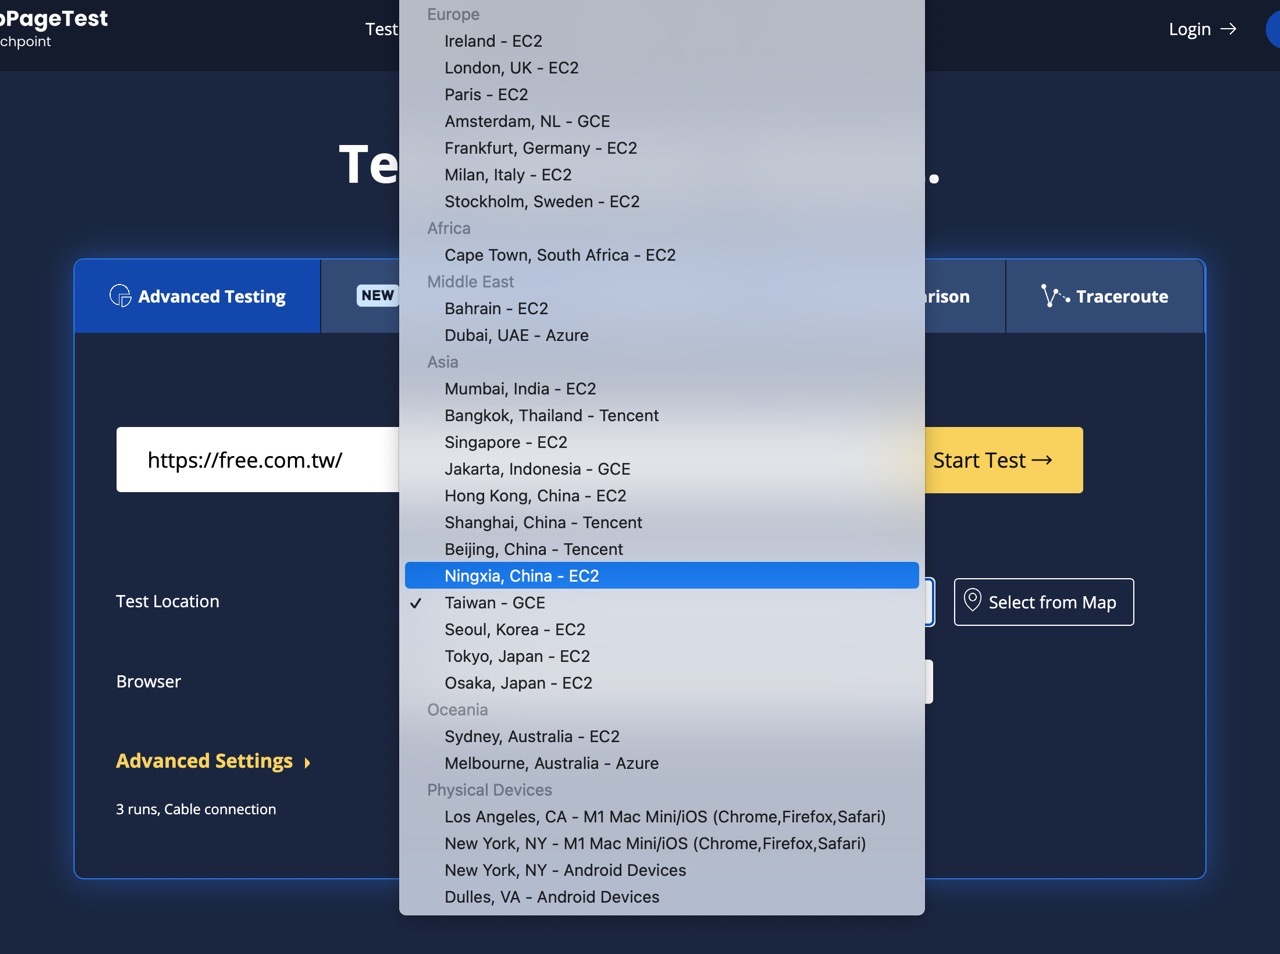Select Stockholm, Sweden - EC2
Screen dimensions: 1280x954
click(662, 202)
